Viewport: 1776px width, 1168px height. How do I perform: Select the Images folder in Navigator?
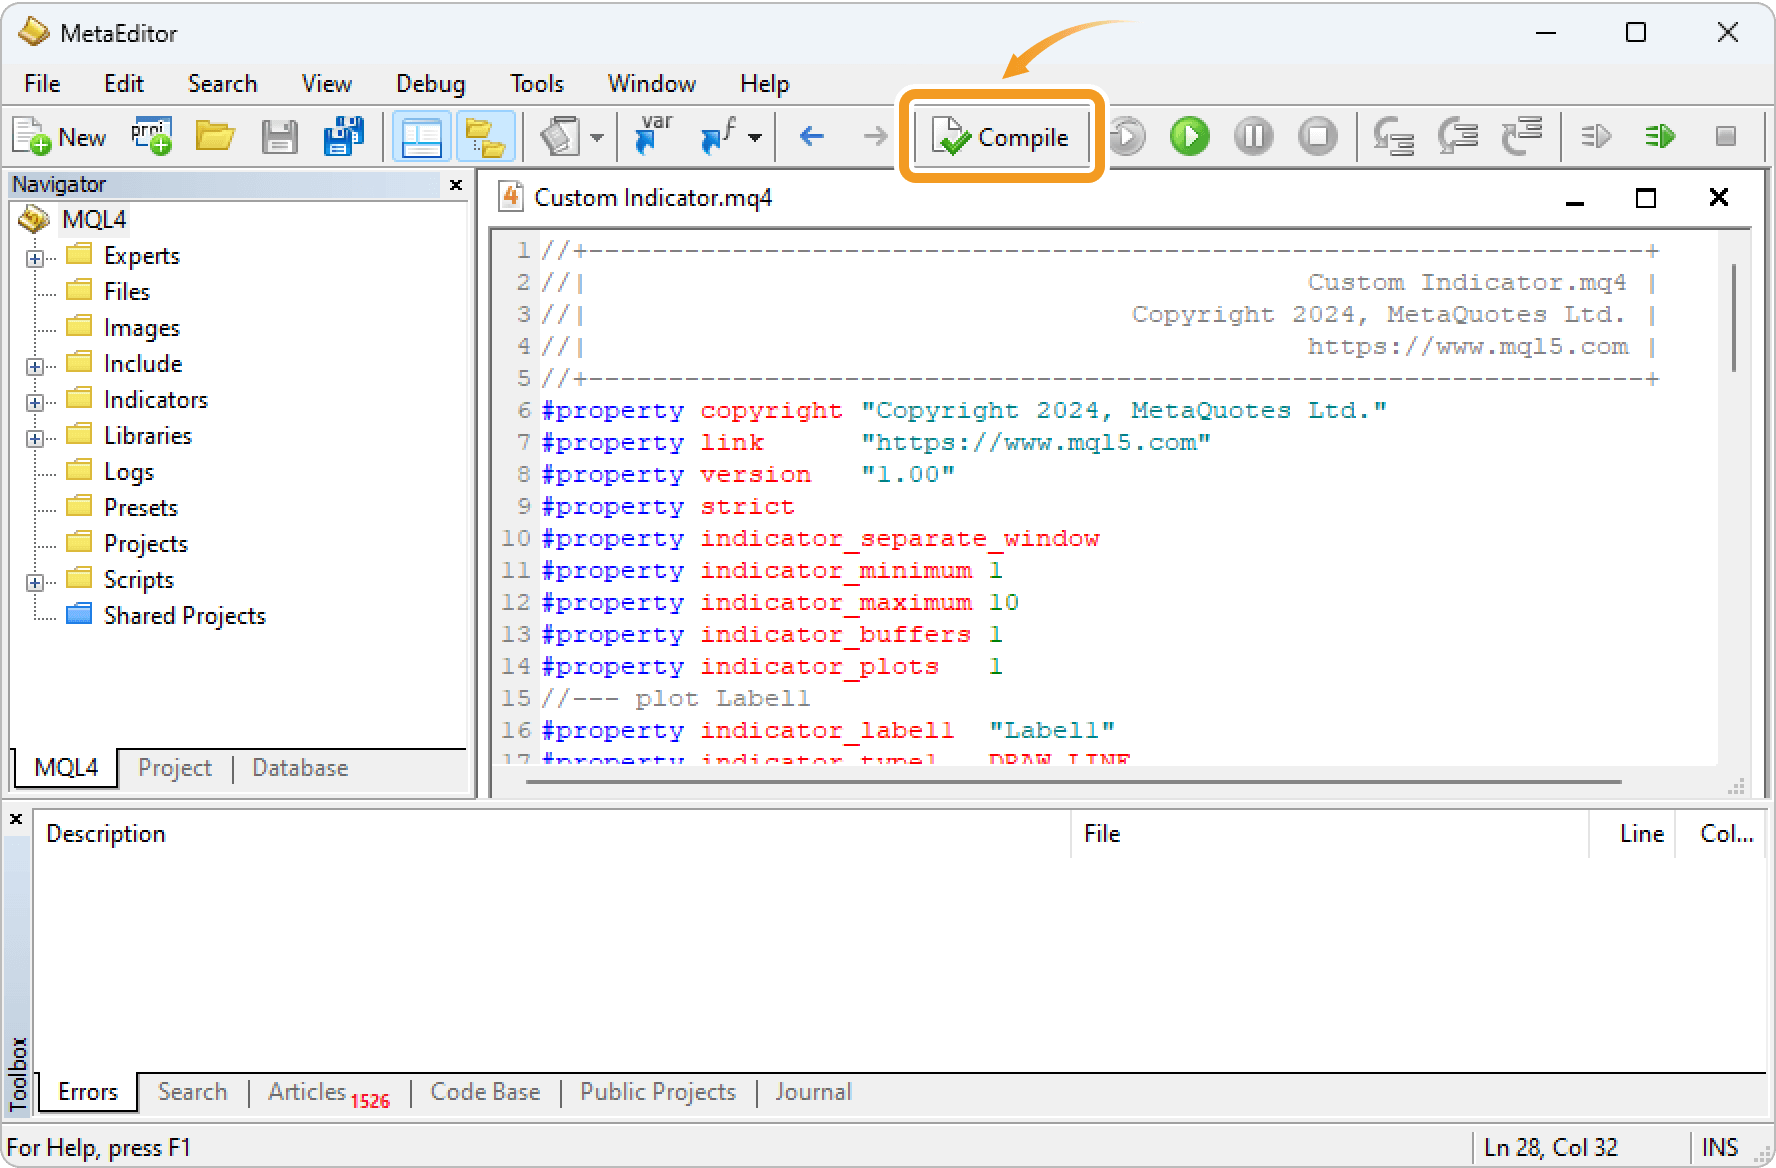point(141,327)
